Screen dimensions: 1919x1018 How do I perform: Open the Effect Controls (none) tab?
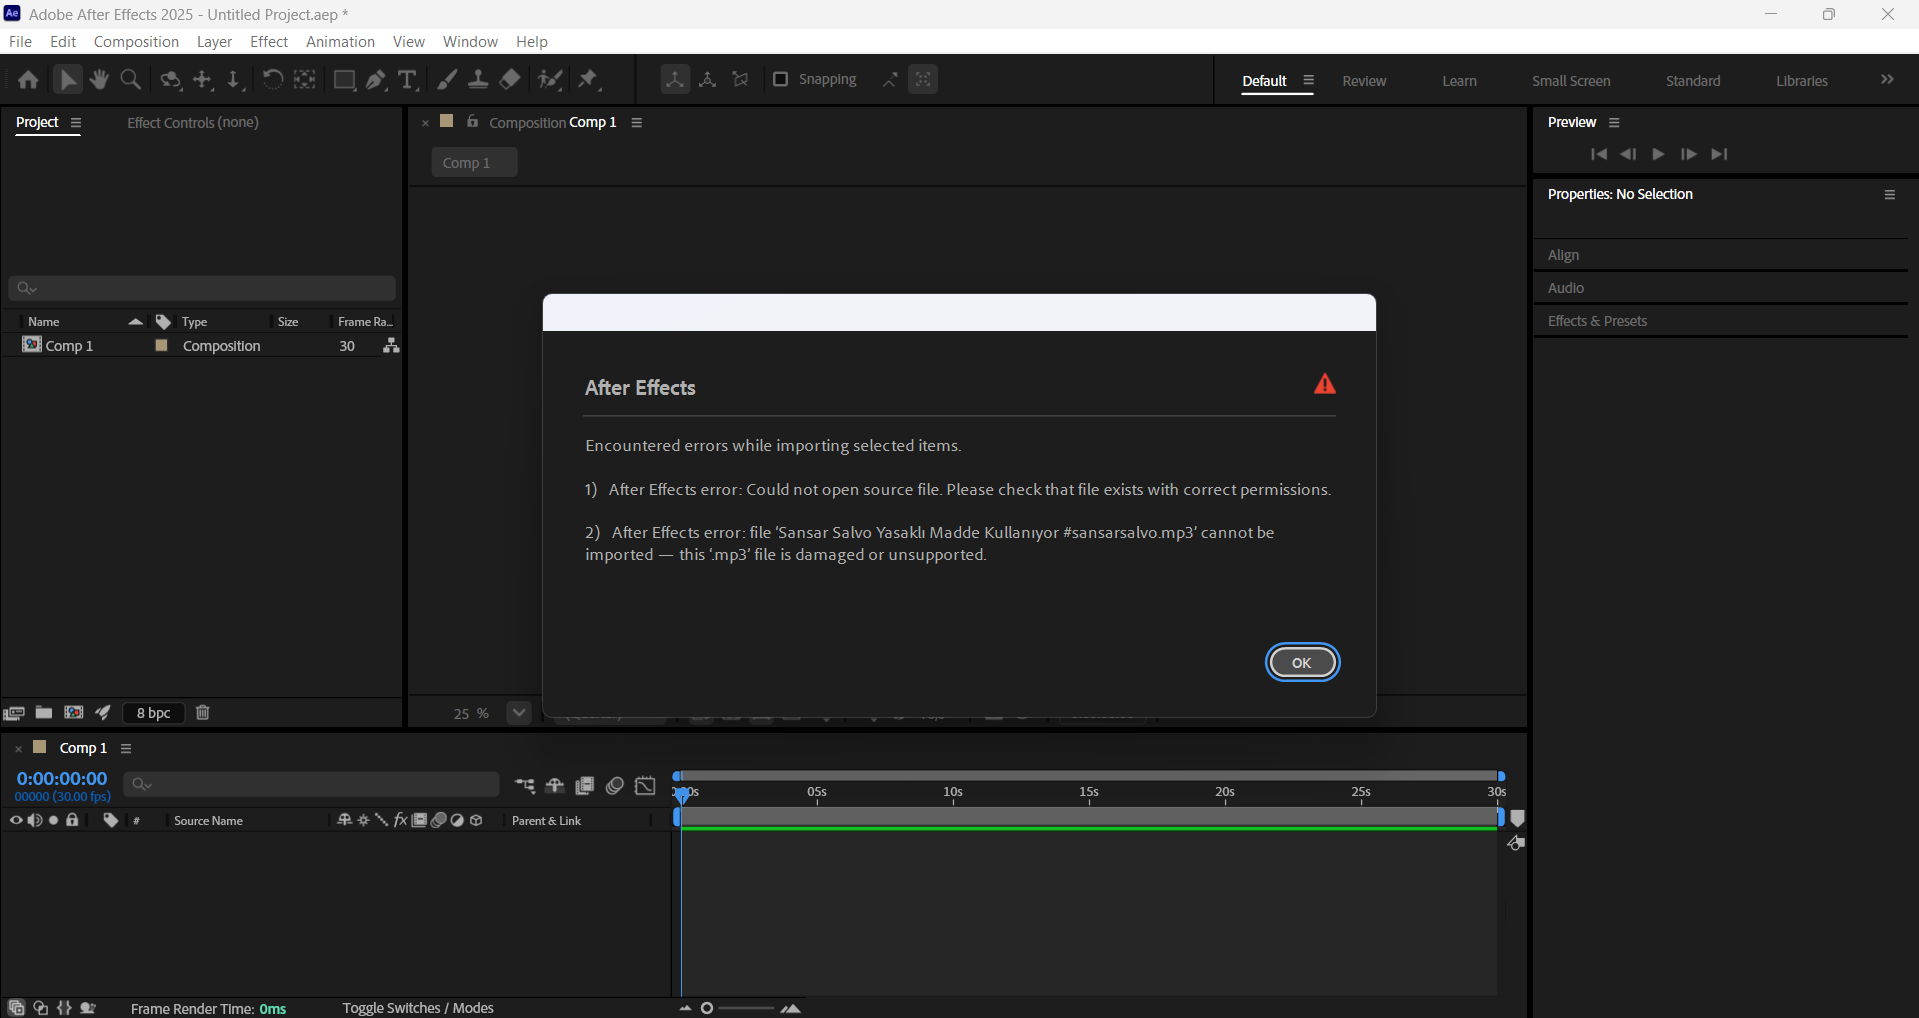(193, 122)
